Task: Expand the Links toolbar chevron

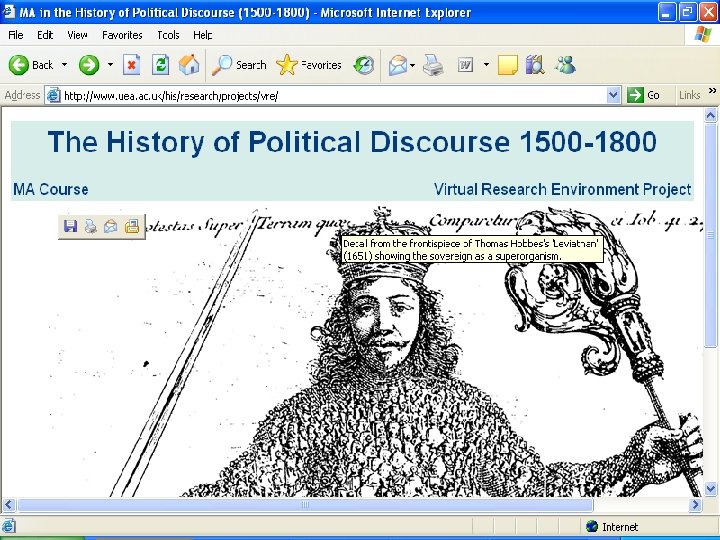Action: [x=712, y=90]
